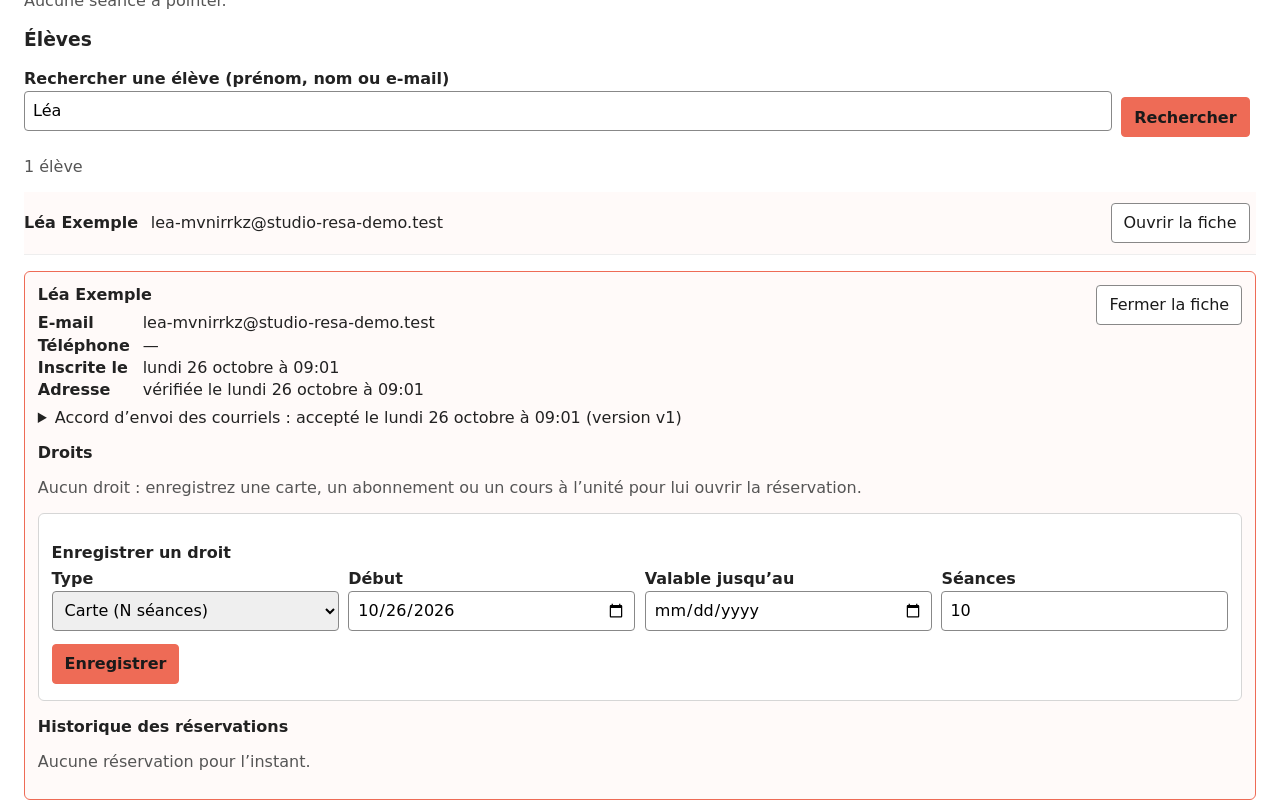Click the Rechercher une élève label
Screen dimensions: 1280x800
(236, 79)
